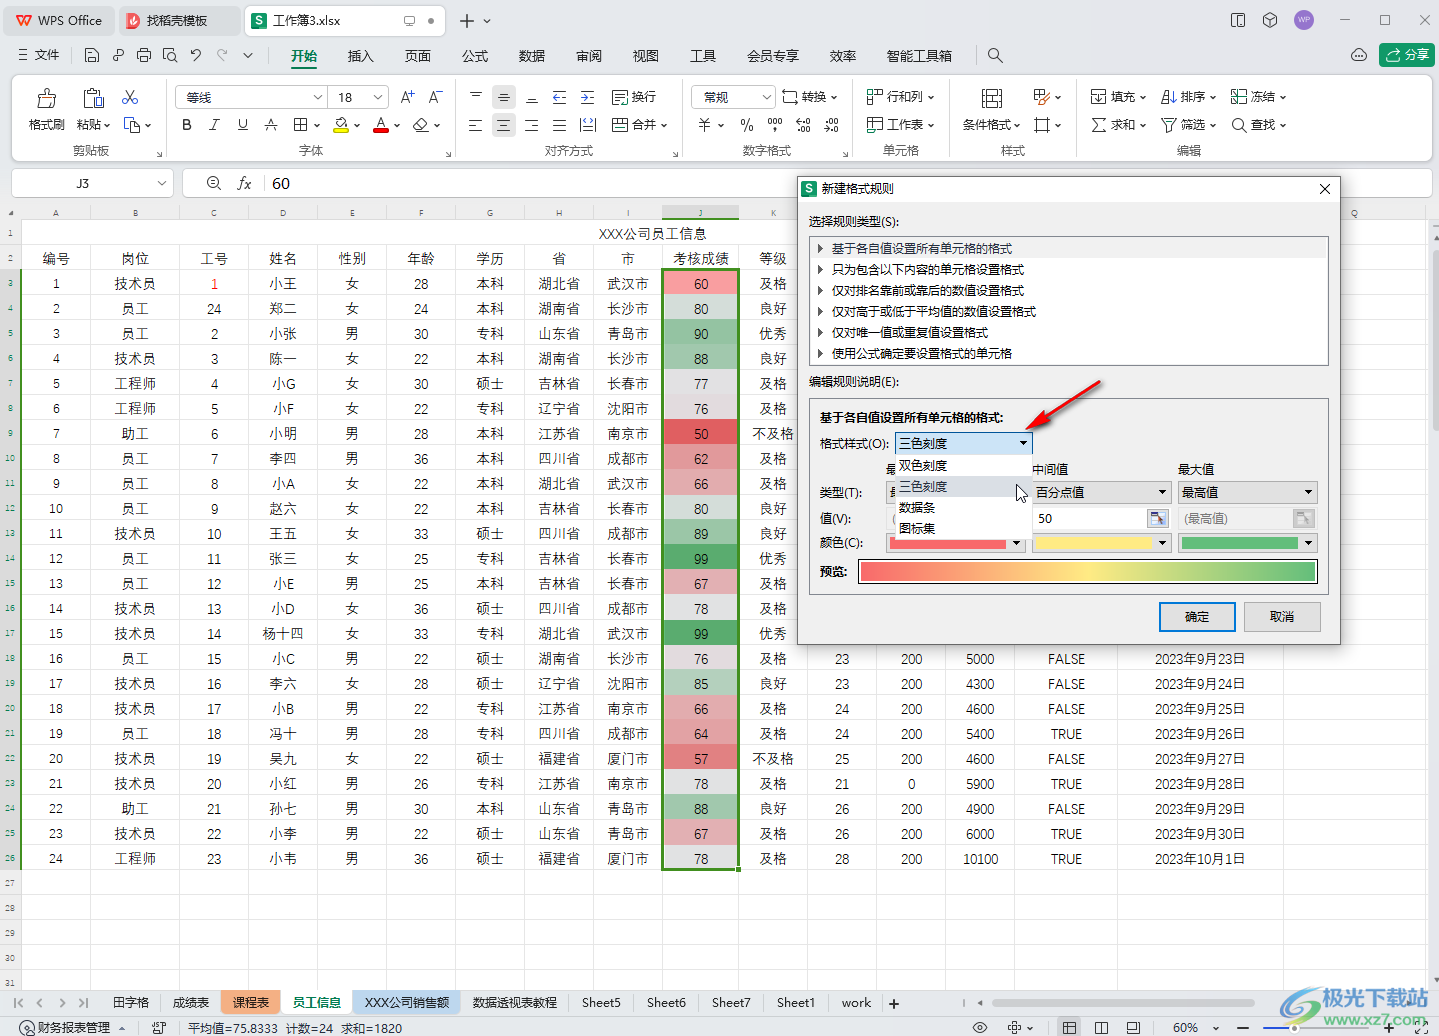Open the 找稻壳模板 document tab

point(177,20)
